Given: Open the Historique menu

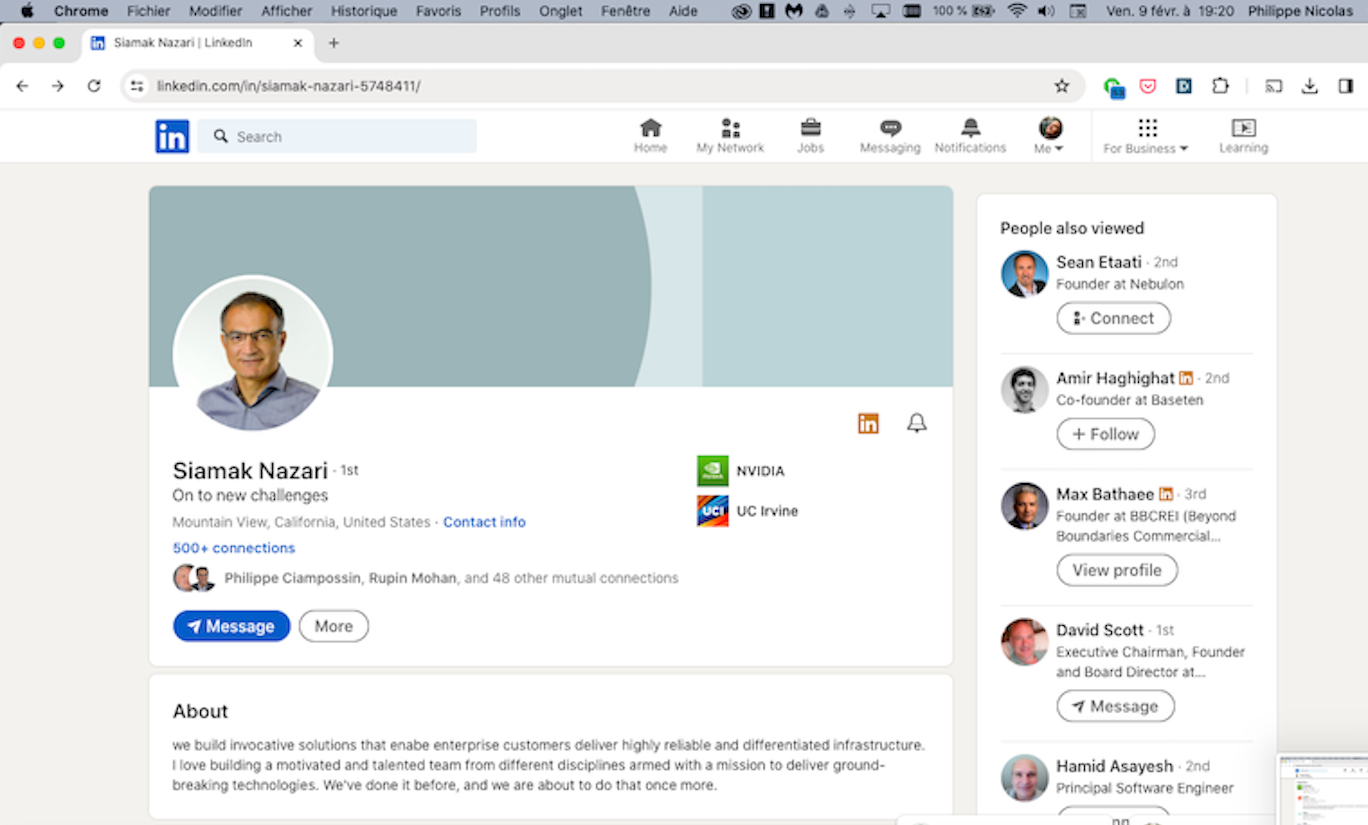Looking at the screenshot, I should [364, 11].
